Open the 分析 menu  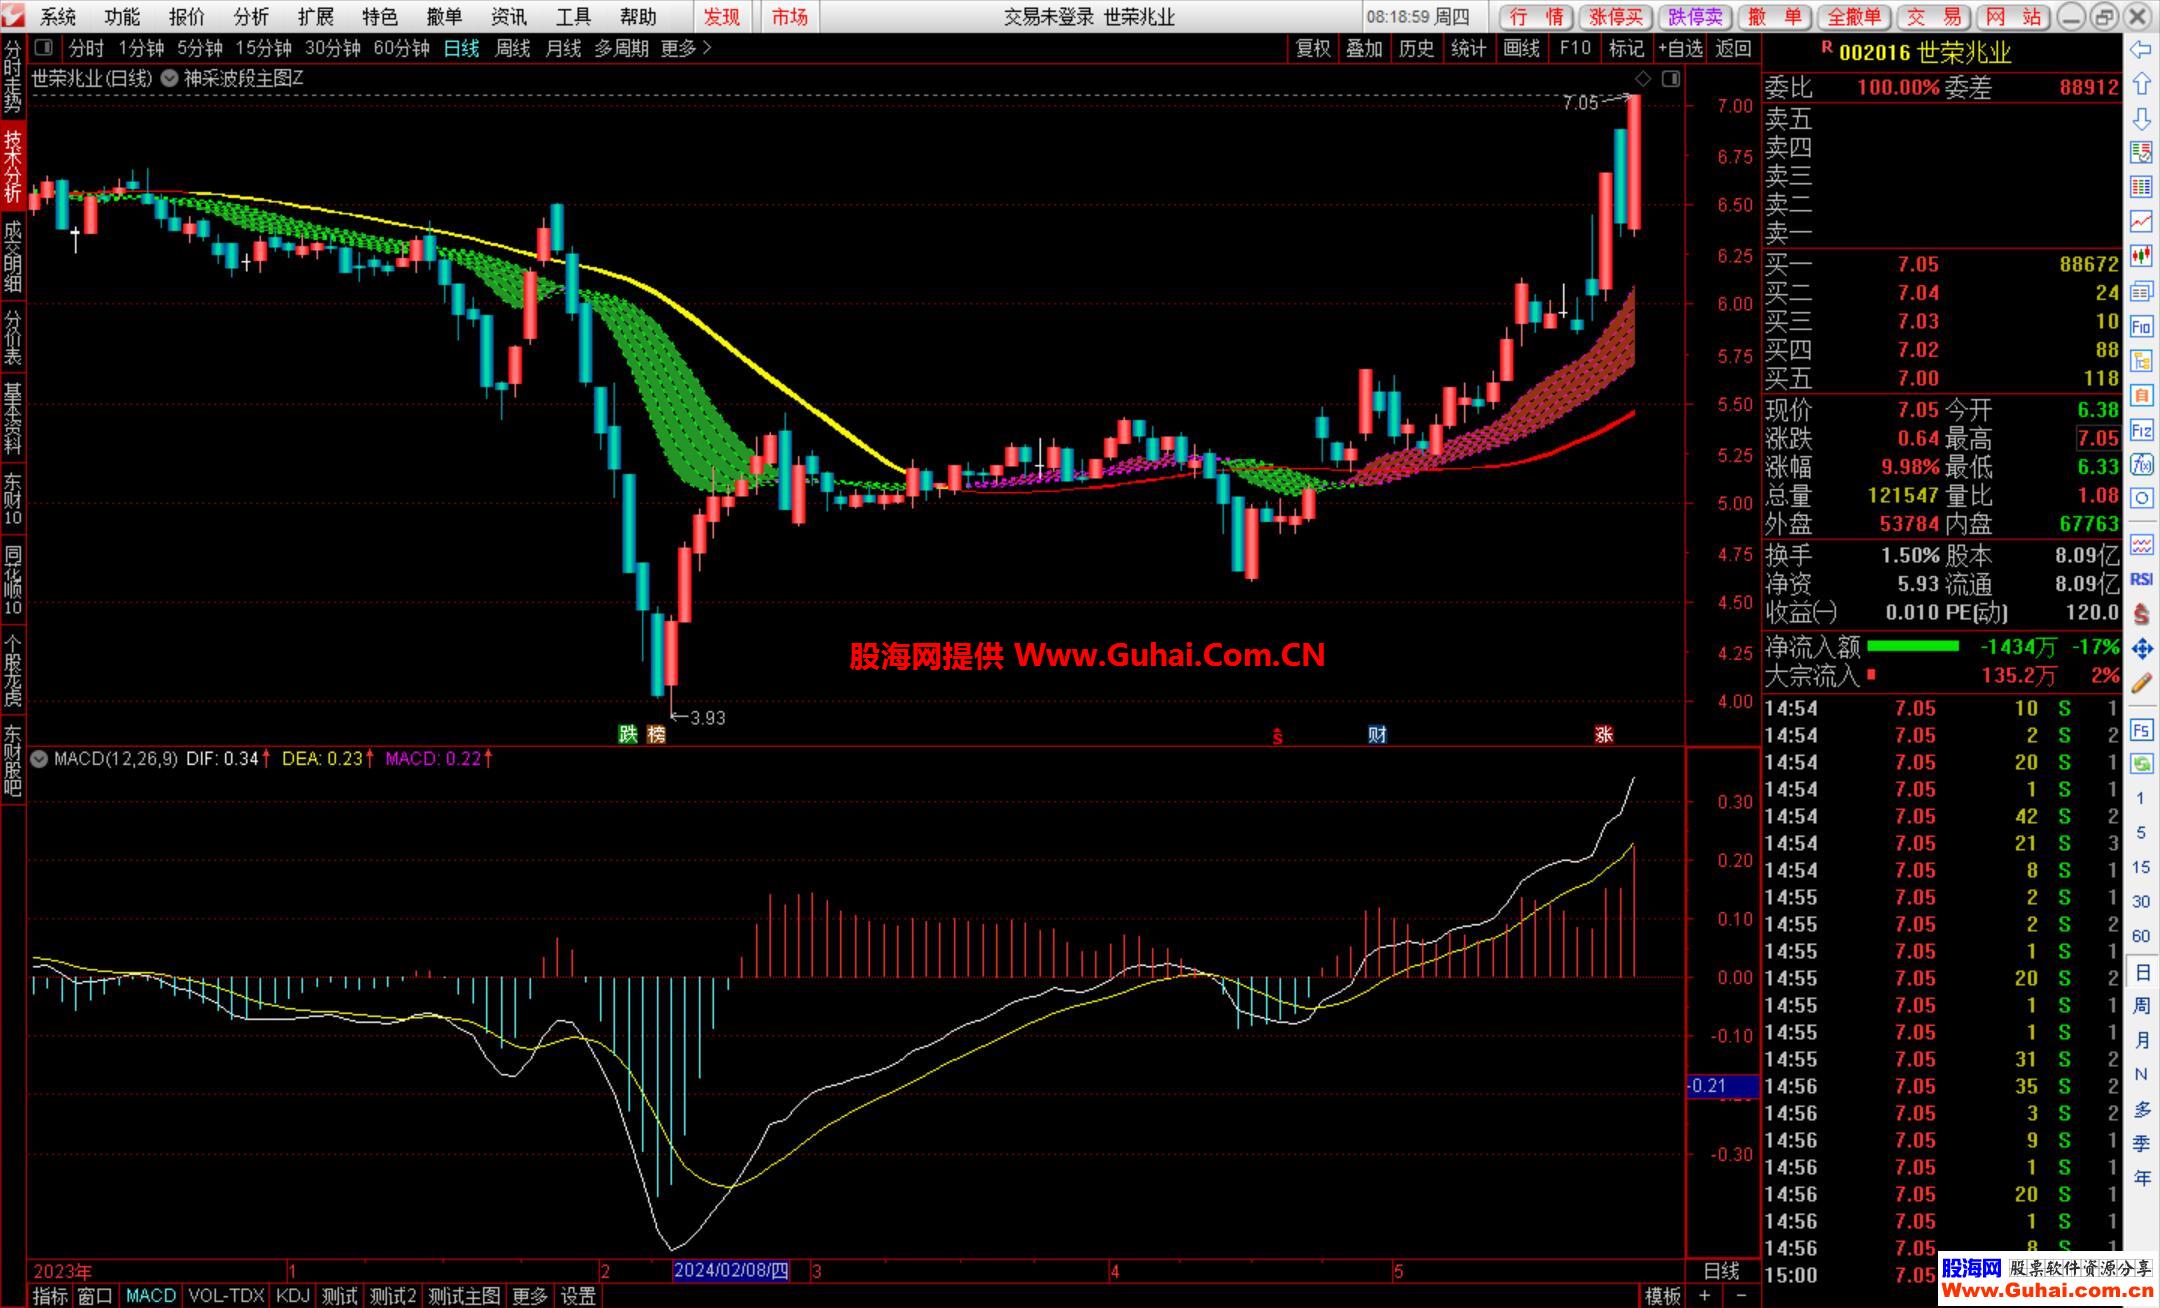click(x=251, y=16)
